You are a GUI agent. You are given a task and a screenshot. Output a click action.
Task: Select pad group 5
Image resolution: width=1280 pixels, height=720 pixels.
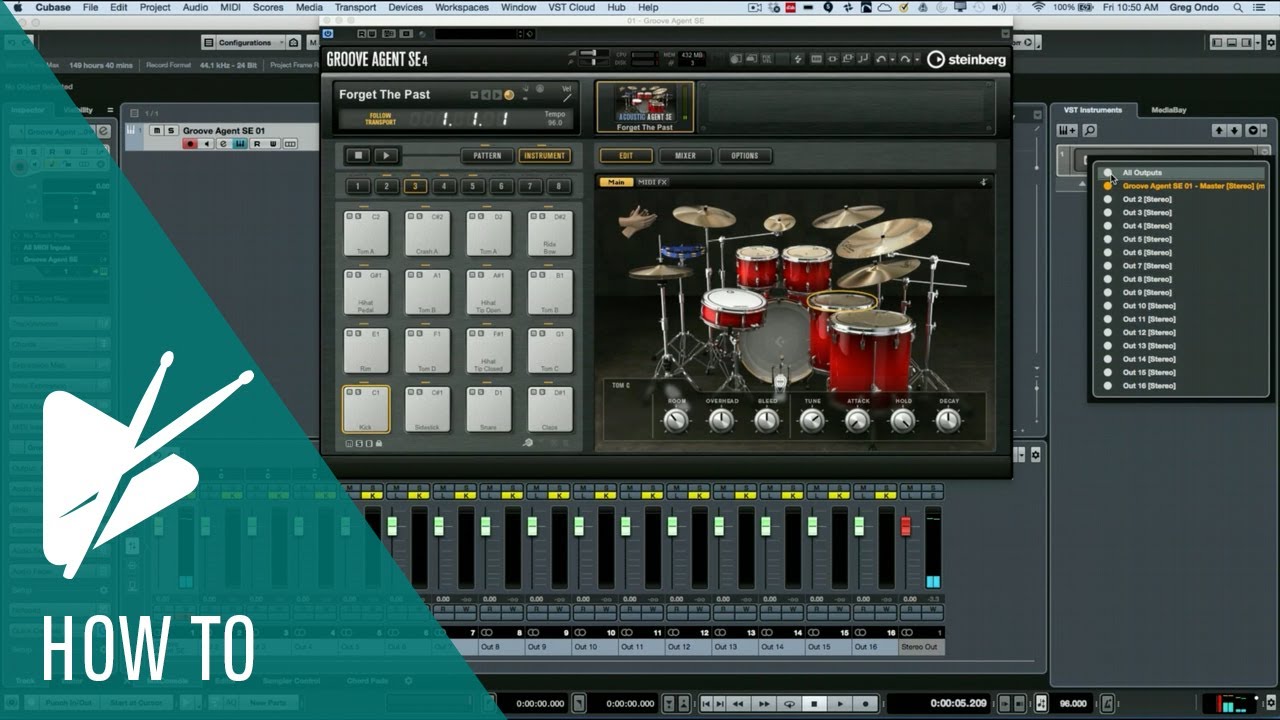click(473, 186)
